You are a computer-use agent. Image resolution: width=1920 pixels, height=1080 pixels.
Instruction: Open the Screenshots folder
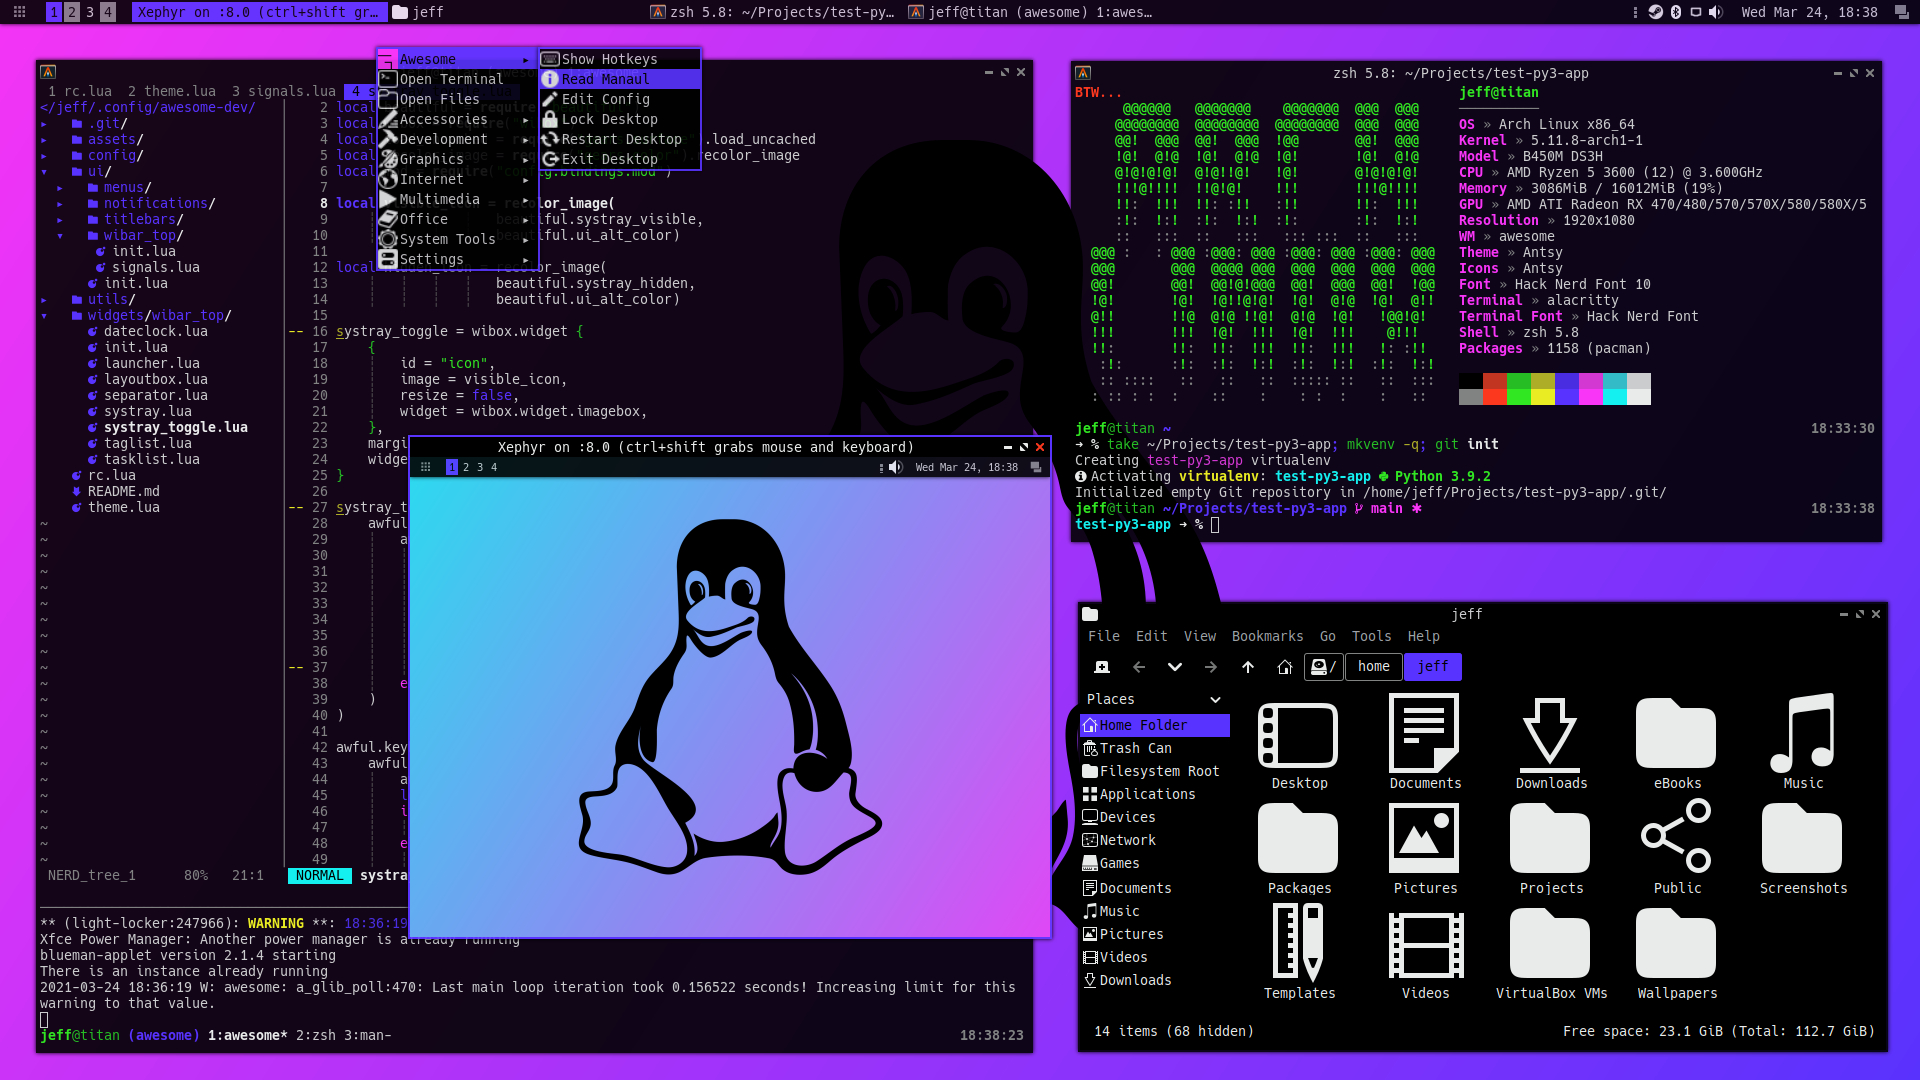coord(1803,849)
